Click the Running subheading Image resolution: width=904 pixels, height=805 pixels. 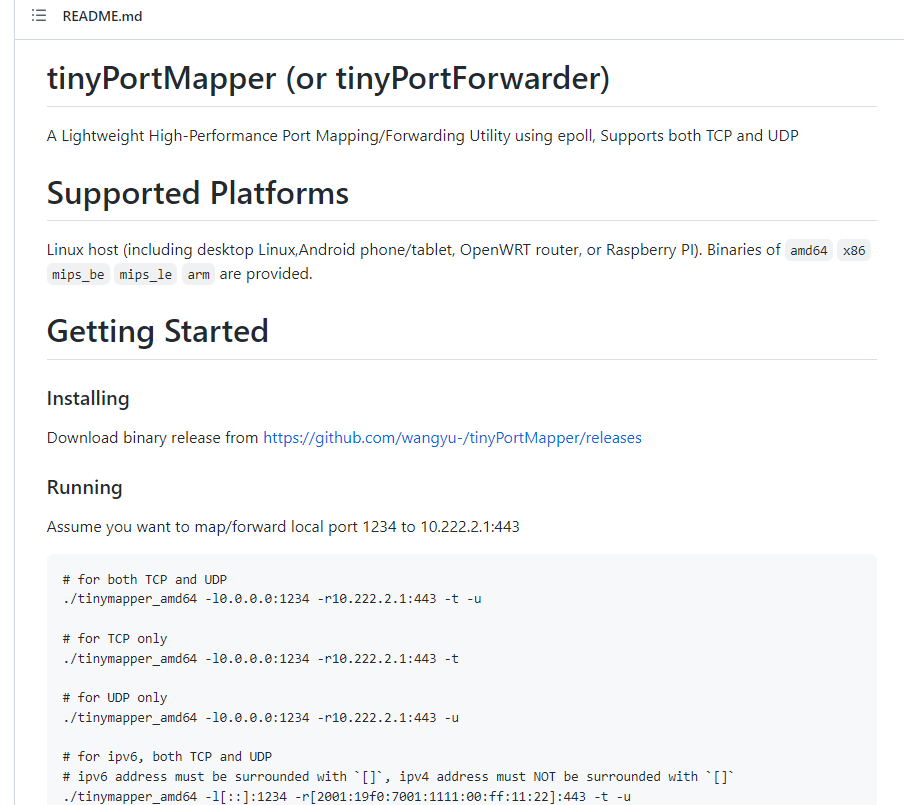(x=84, y=487)
